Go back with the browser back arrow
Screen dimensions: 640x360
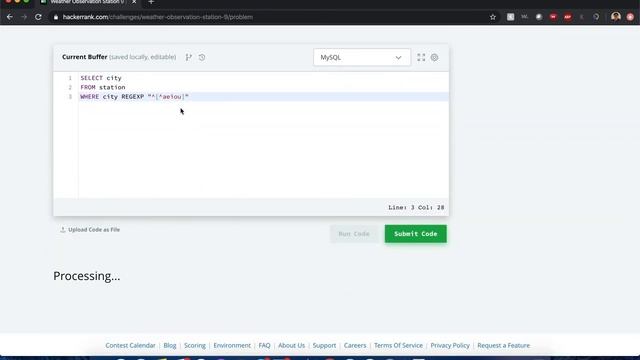(x=9, y=17)
